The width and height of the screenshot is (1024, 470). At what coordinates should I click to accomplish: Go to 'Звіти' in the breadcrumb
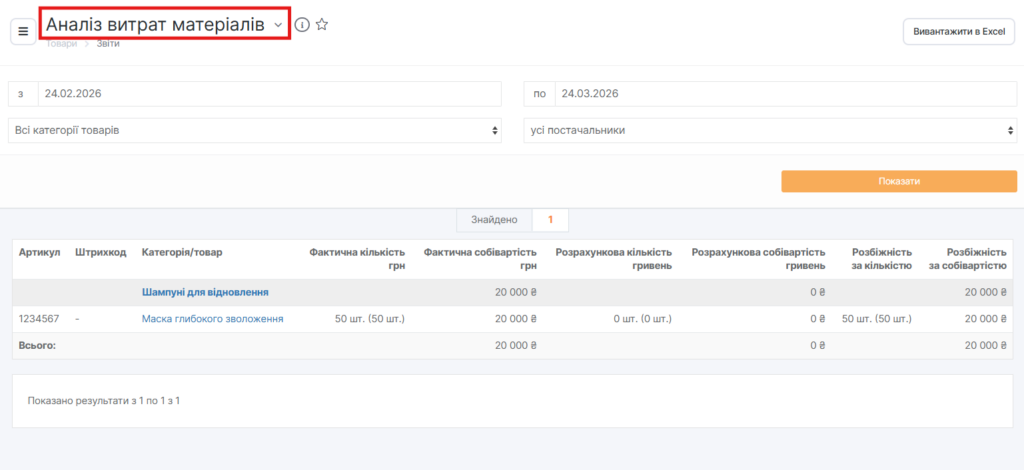[108, 43]
